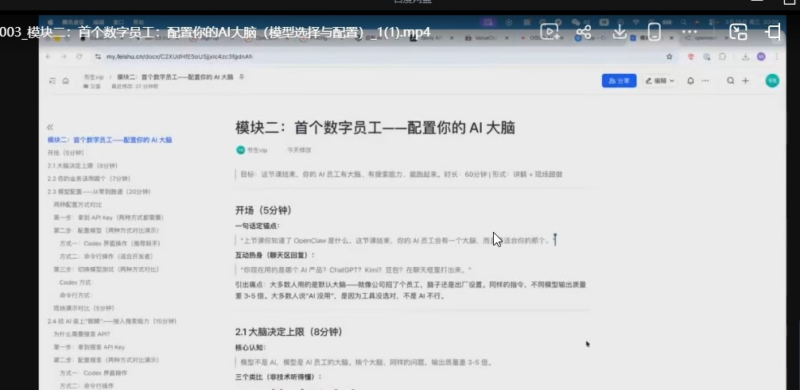Open outline entry 方式二：命令行操作（适合开发者）
This screenshot has height=390, width=800.
(106, 256)
